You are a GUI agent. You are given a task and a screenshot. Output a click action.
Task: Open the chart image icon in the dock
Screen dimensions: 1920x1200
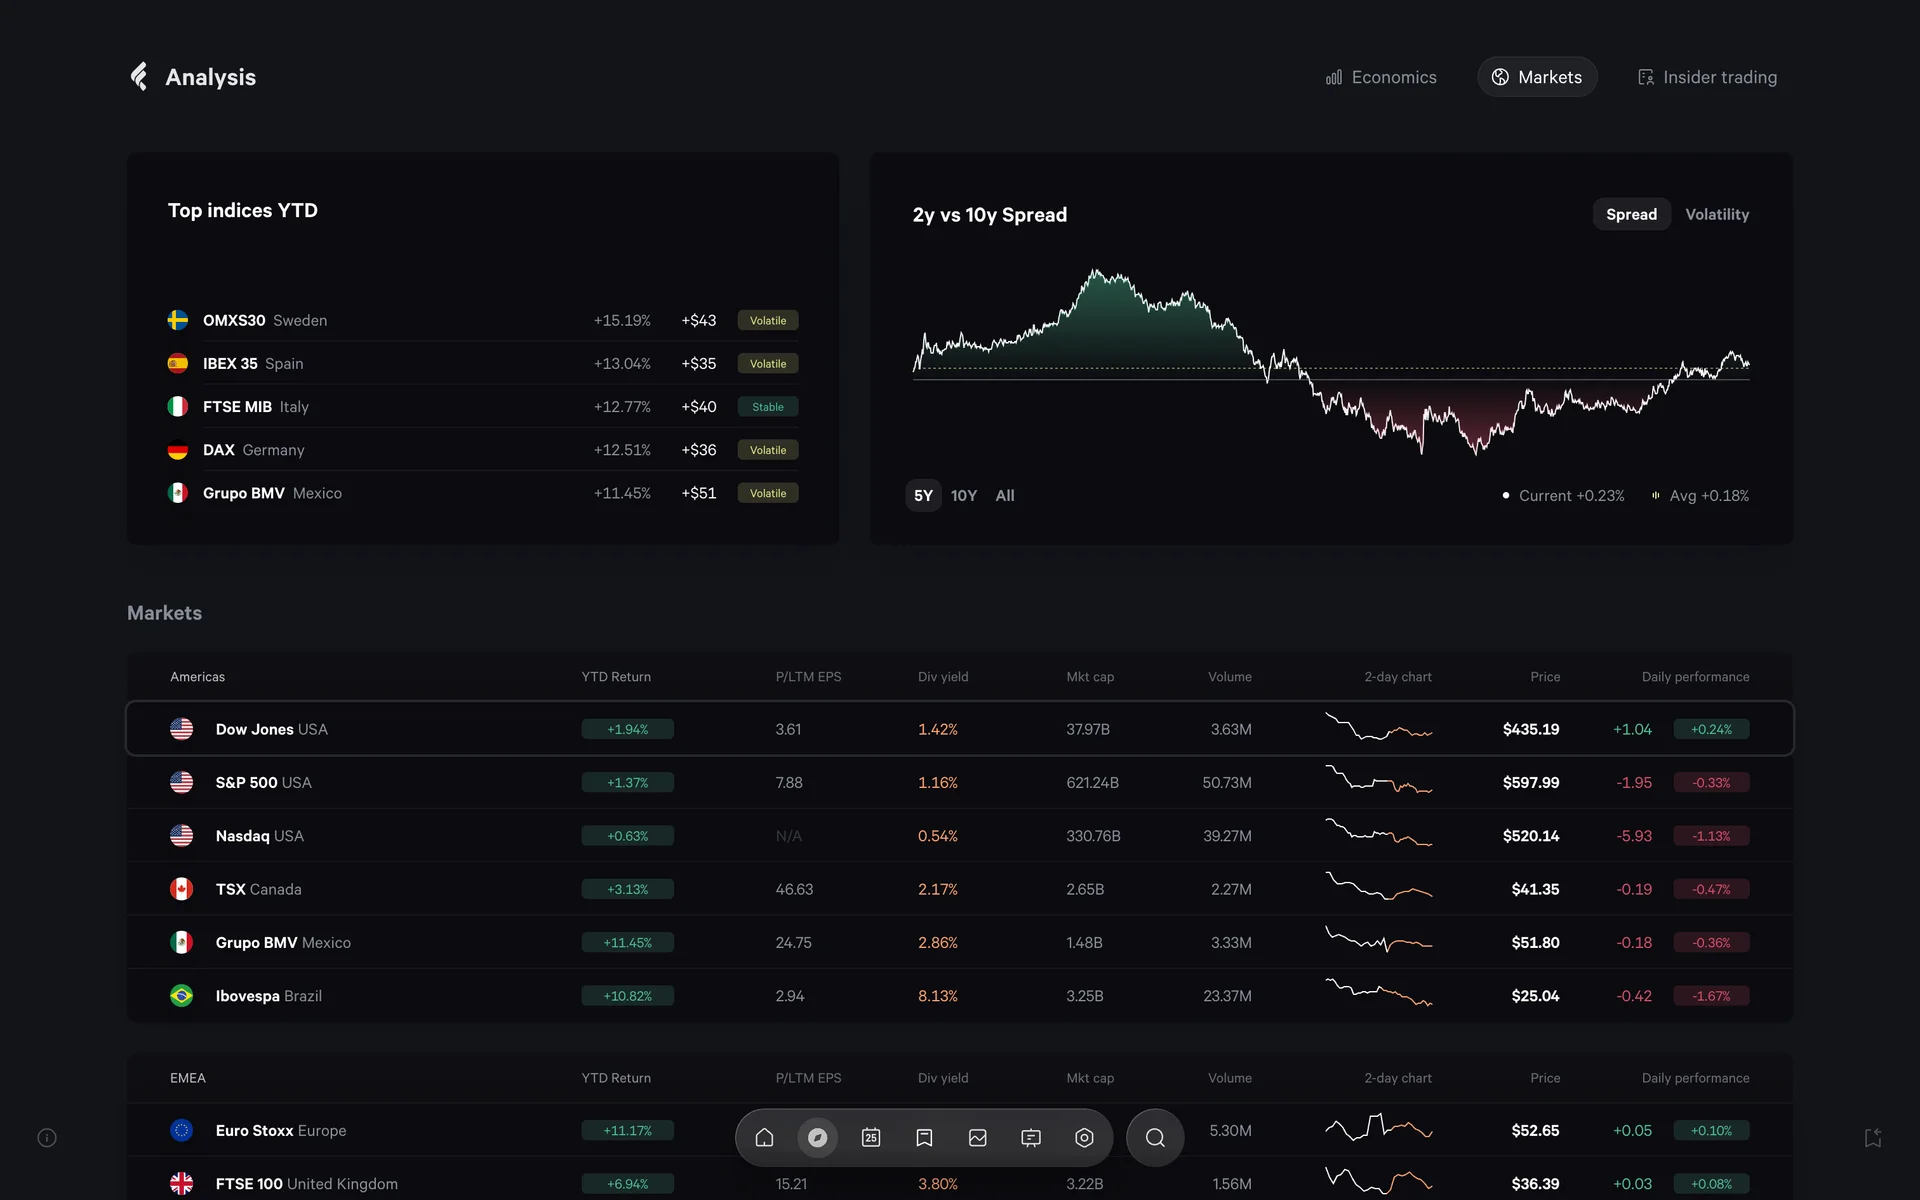click(x=978, y=1138)
